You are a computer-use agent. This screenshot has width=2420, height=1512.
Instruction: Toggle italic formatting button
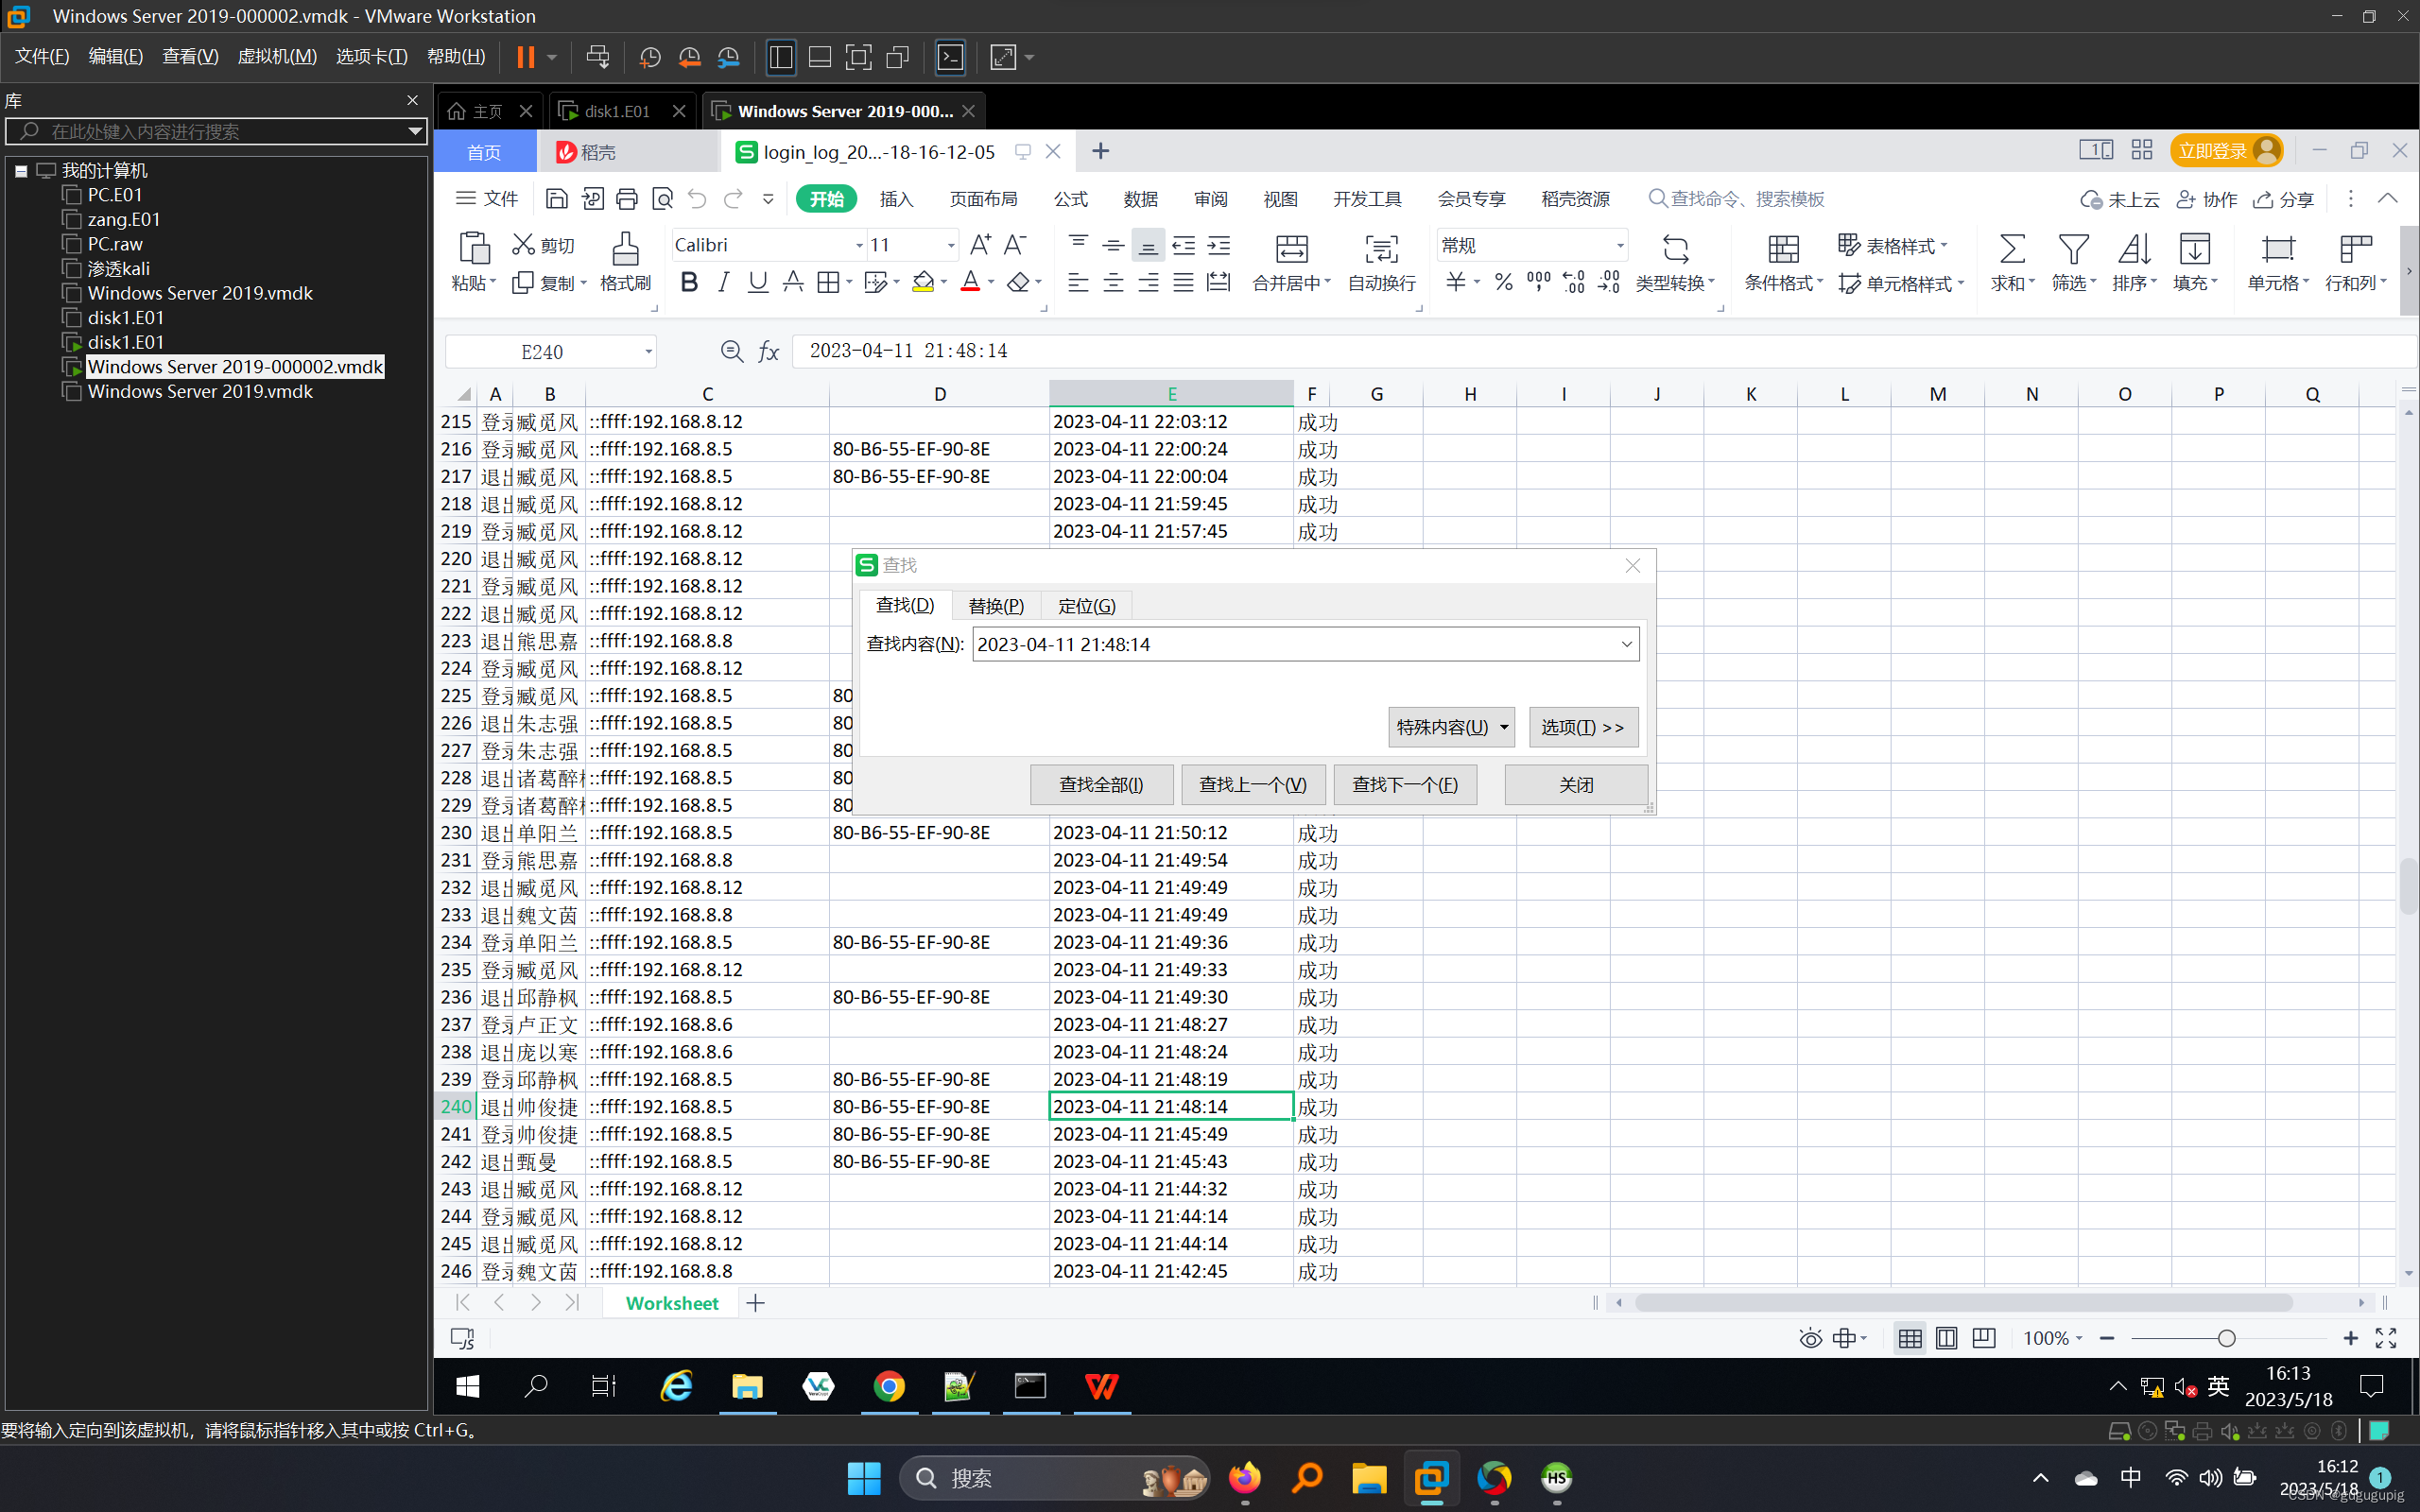click(723, 283)
